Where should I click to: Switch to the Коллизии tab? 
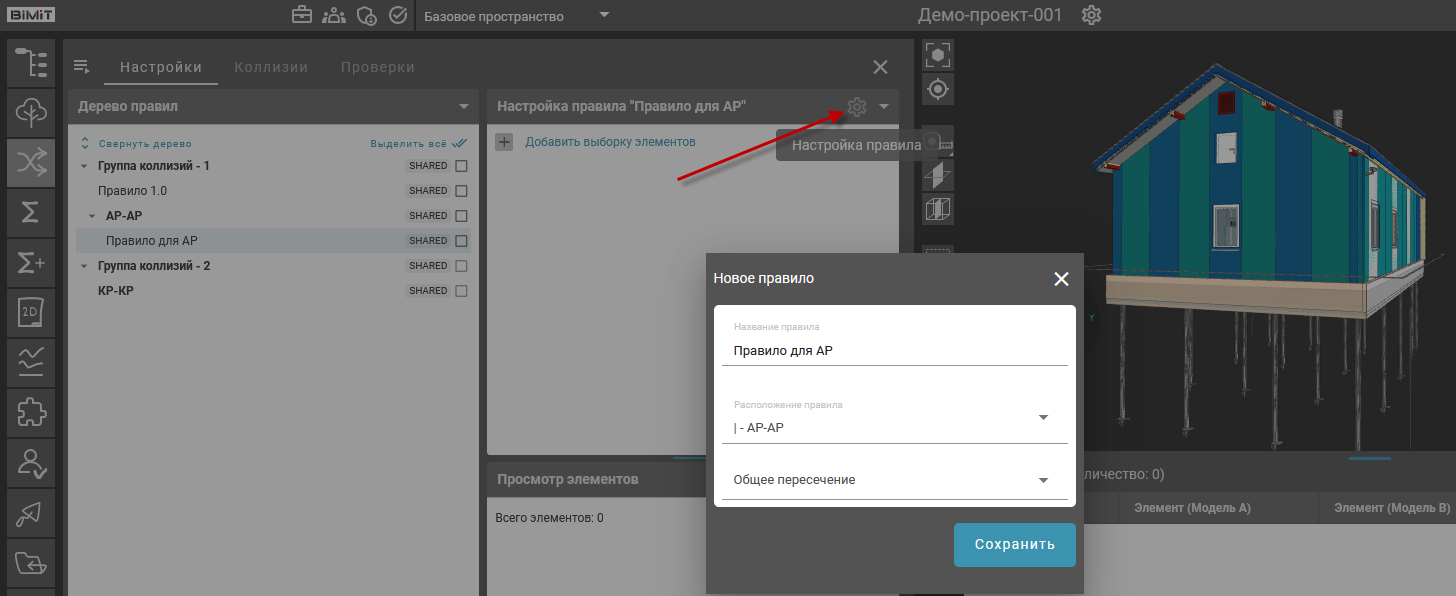tap(271, 67)
